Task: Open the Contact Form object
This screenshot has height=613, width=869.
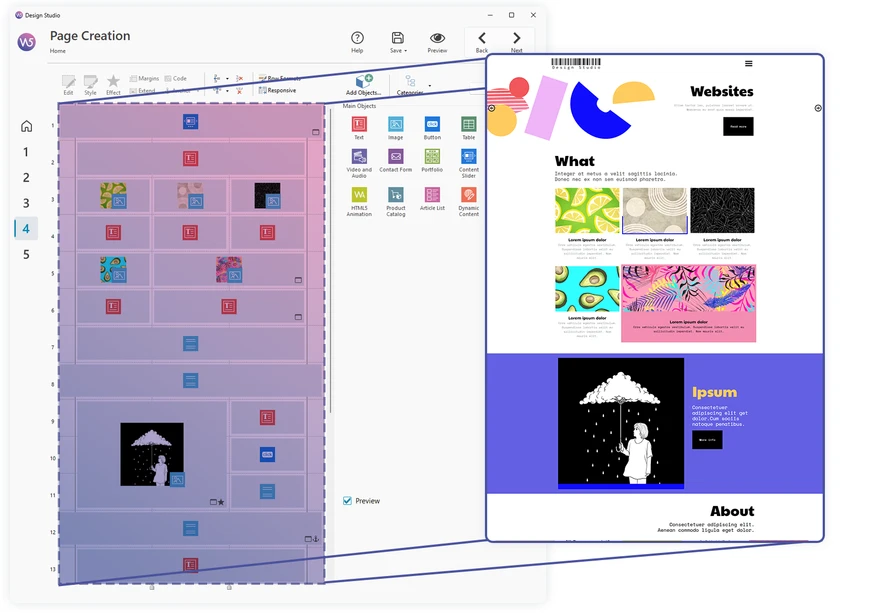Action: 395,156
